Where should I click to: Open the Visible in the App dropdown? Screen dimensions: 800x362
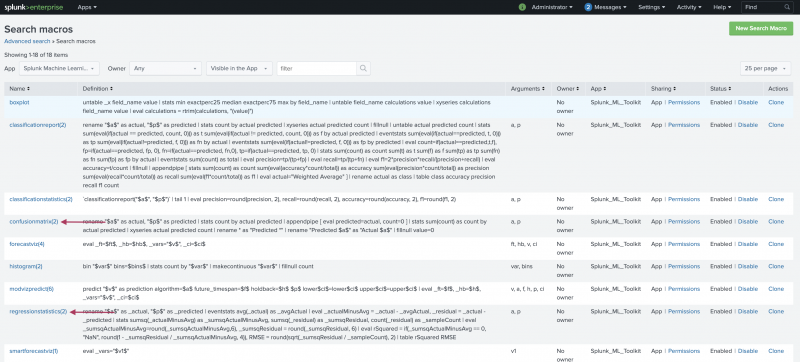pos(239,68)
